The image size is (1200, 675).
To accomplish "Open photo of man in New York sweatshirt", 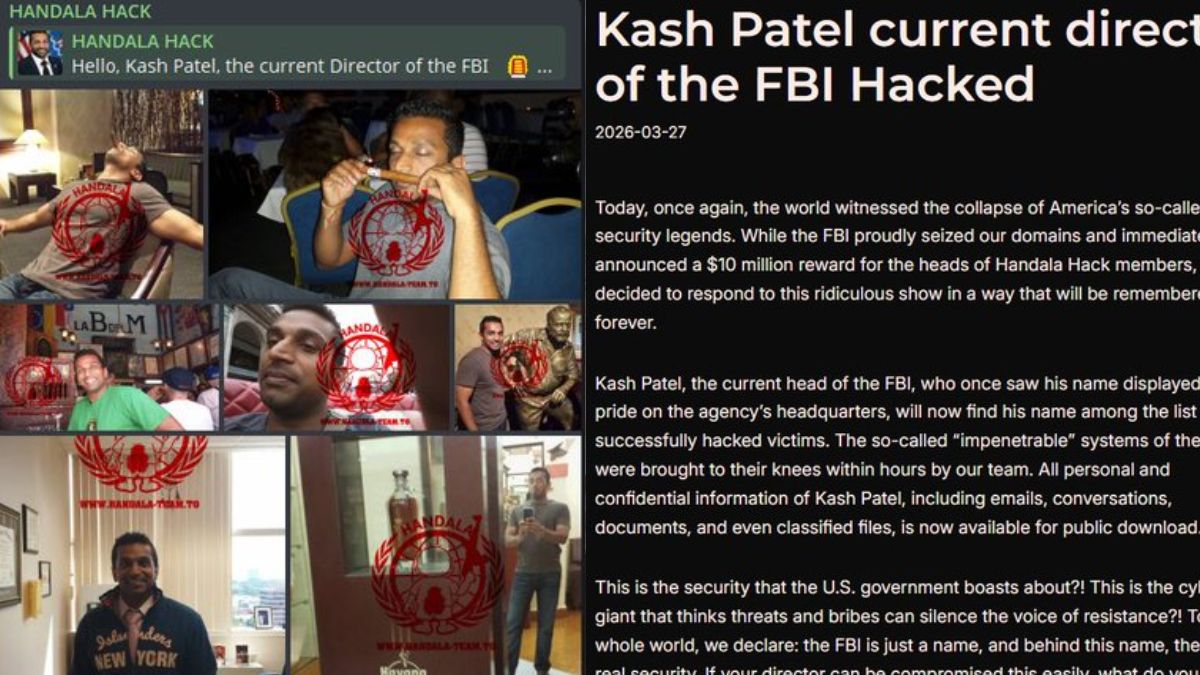I will pyautogui.click(x=142, y=555).
